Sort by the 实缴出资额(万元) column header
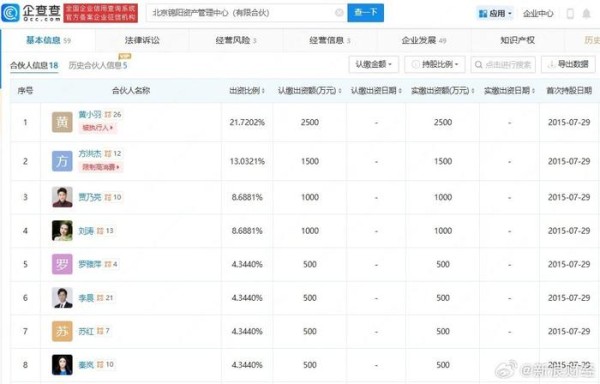The height and width of the screenshot is (384, 600). (x=442, y=91)
